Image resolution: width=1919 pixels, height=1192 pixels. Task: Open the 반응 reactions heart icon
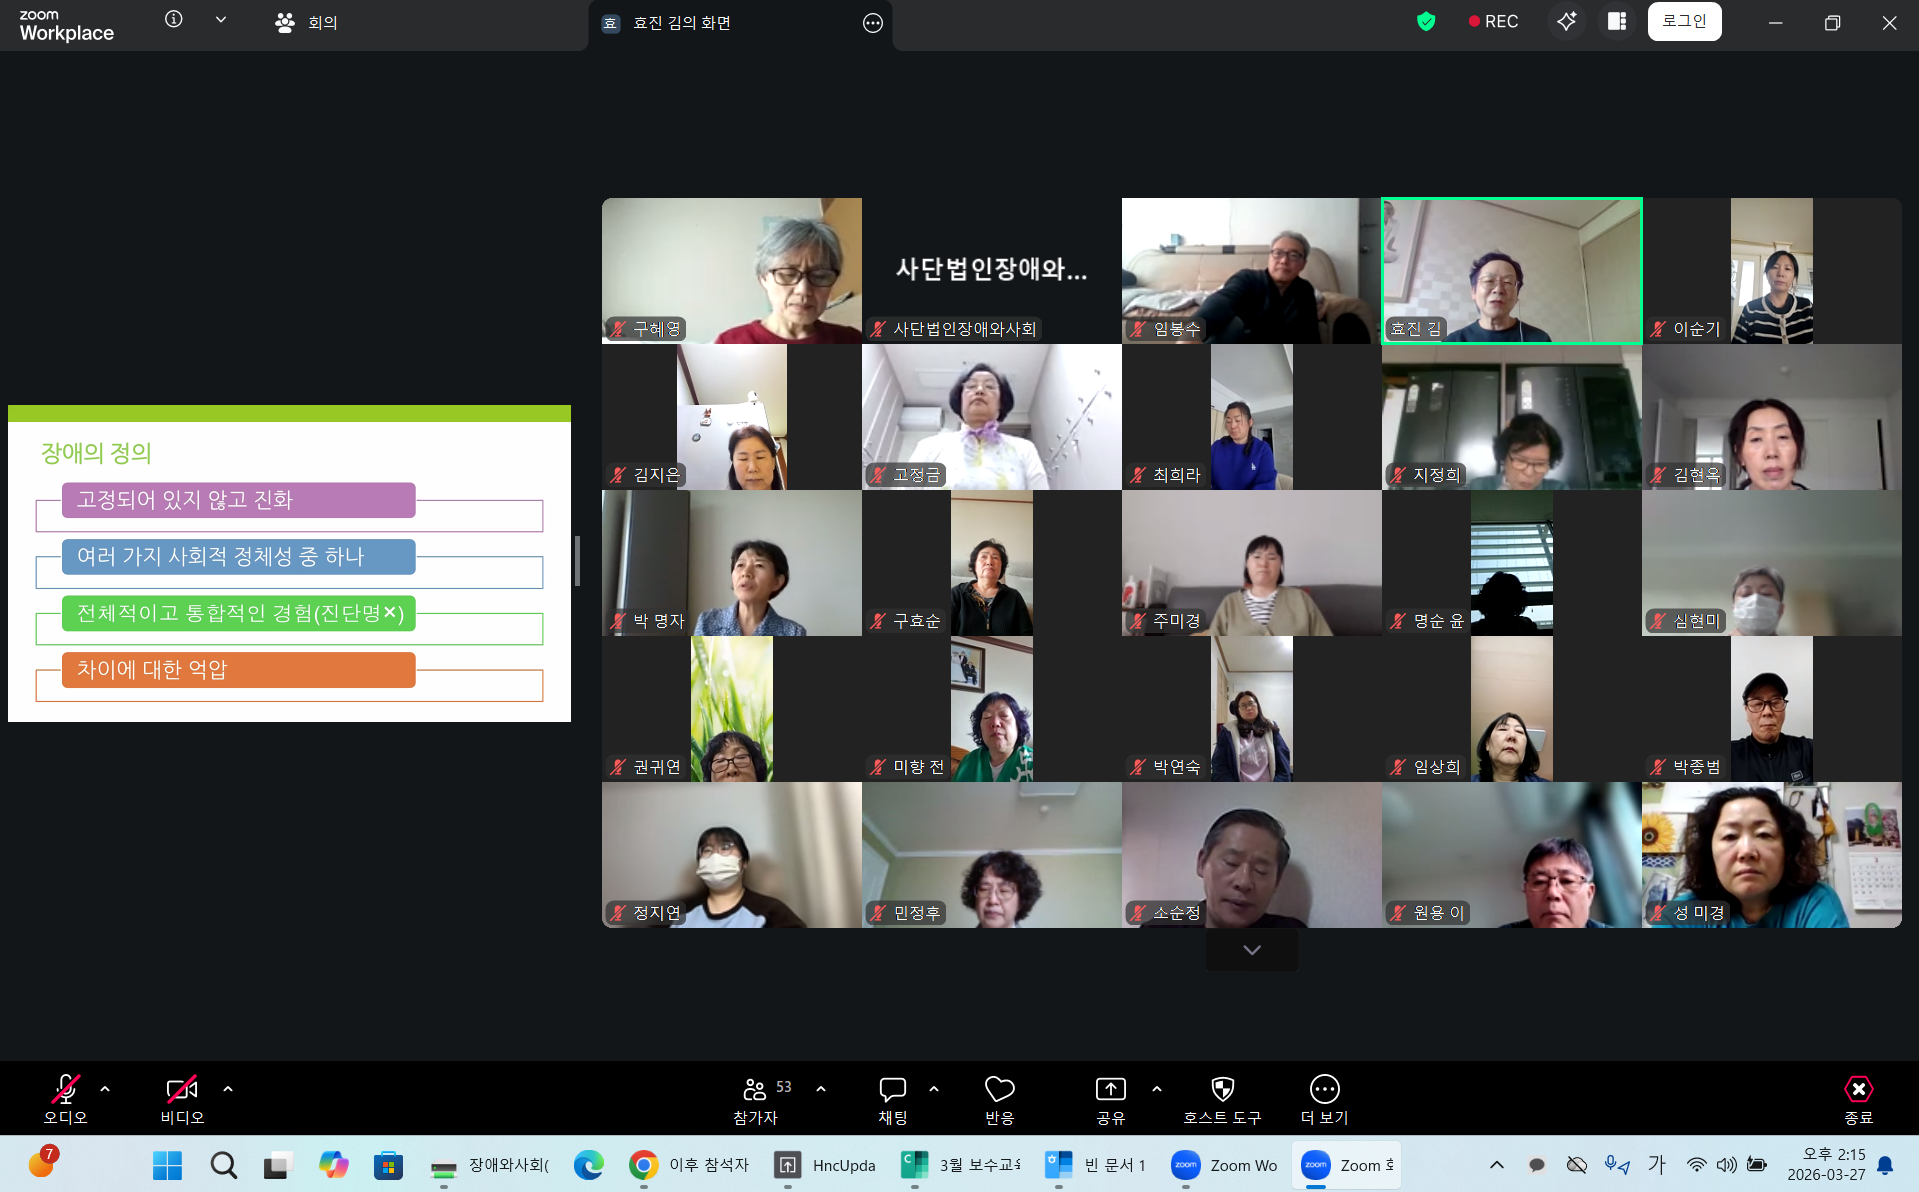pyautogui.click(x=999, y=1099)
